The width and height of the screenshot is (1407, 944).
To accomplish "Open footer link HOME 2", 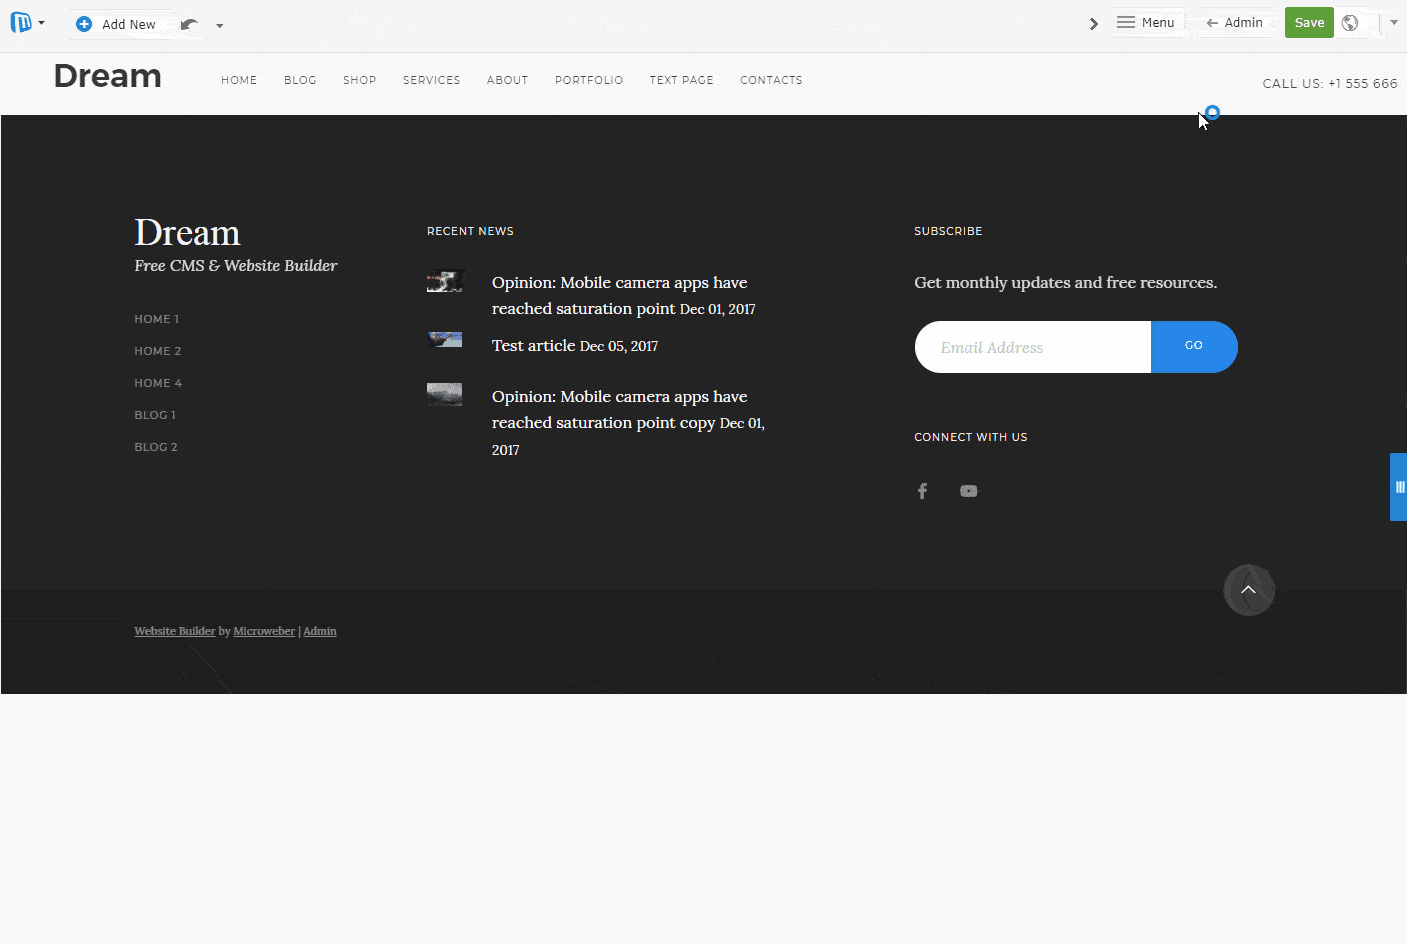I will (x=158, y=351).
